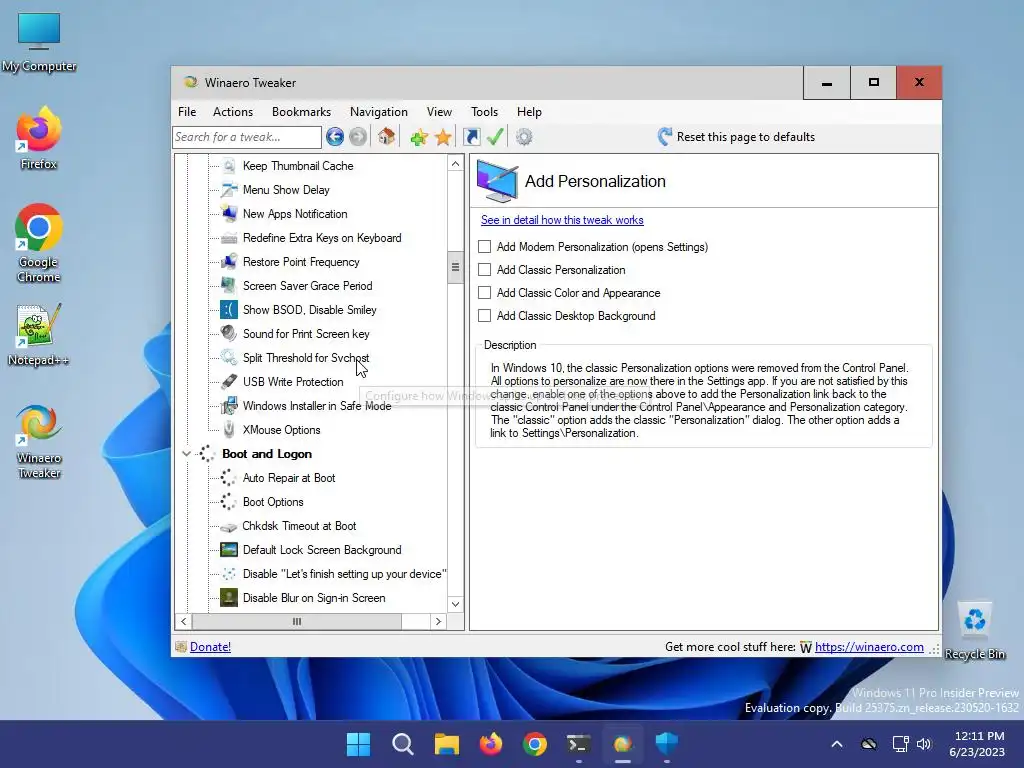Image resolution: width=1024 pixels, height=768 pixels.
Task: Select the Recycle Bin desktop icon
Action: 975,631
